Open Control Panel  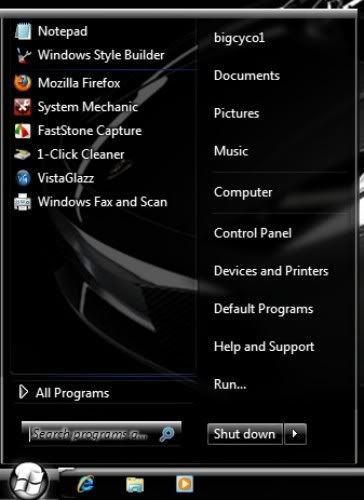[x=253, y=233]
